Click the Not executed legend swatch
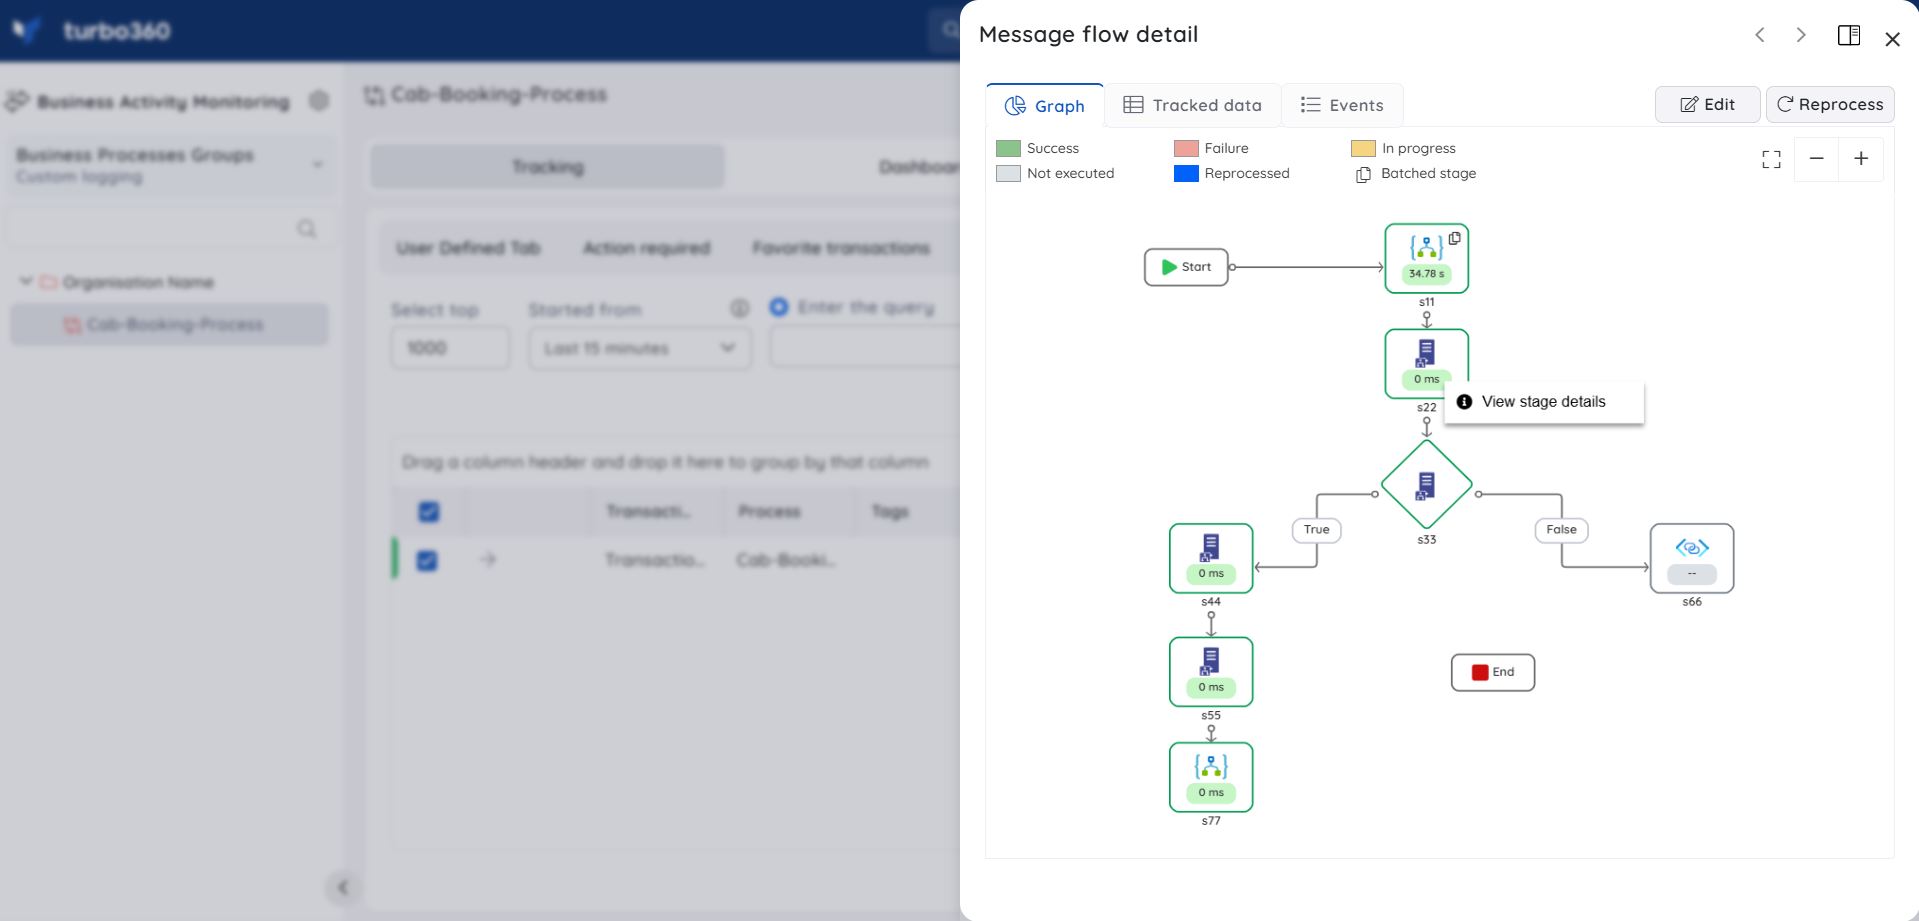 (1008, 173)
